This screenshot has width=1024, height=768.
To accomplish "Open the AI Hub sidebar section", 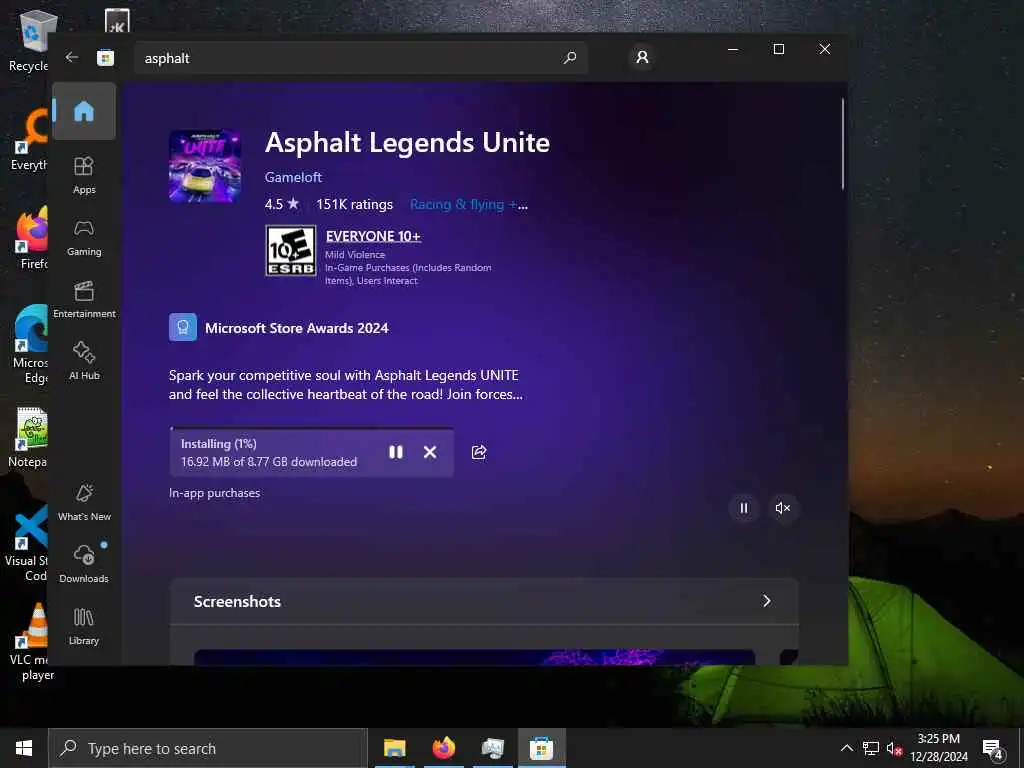I will (84, 360).
